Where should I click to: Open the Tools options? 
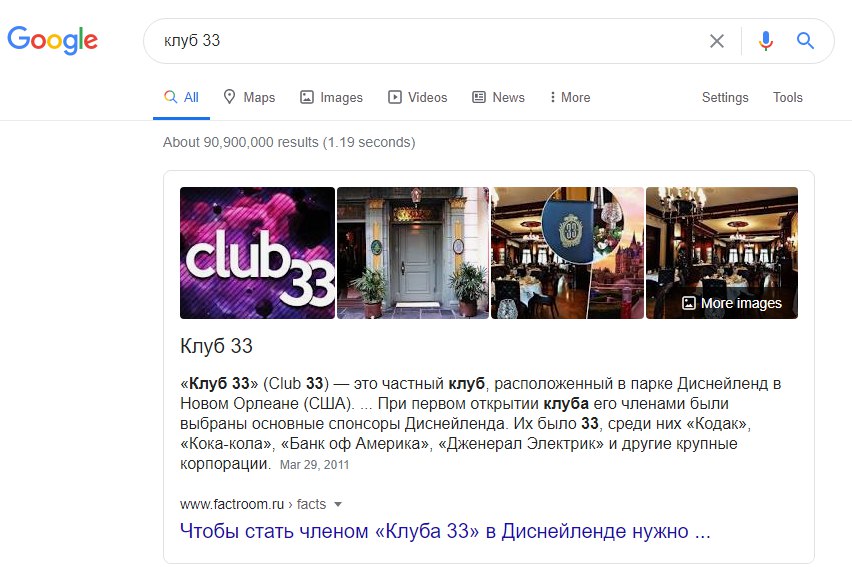coord(787,97)
